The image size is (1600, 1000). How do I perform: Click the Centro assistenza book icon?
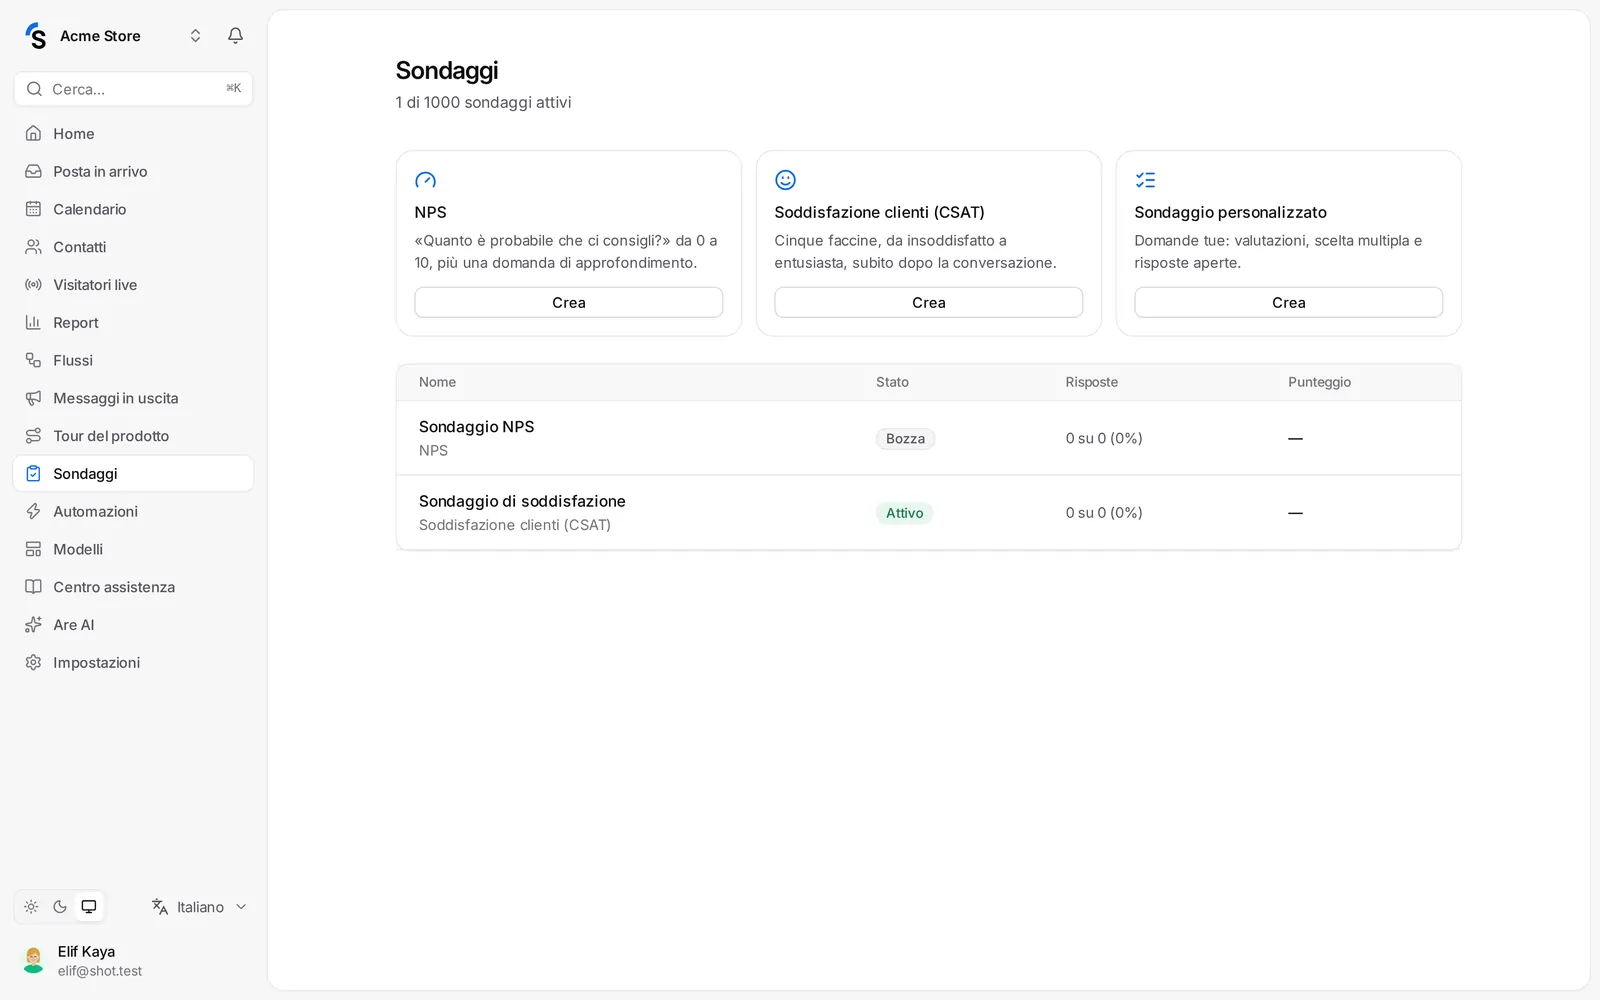33,587
